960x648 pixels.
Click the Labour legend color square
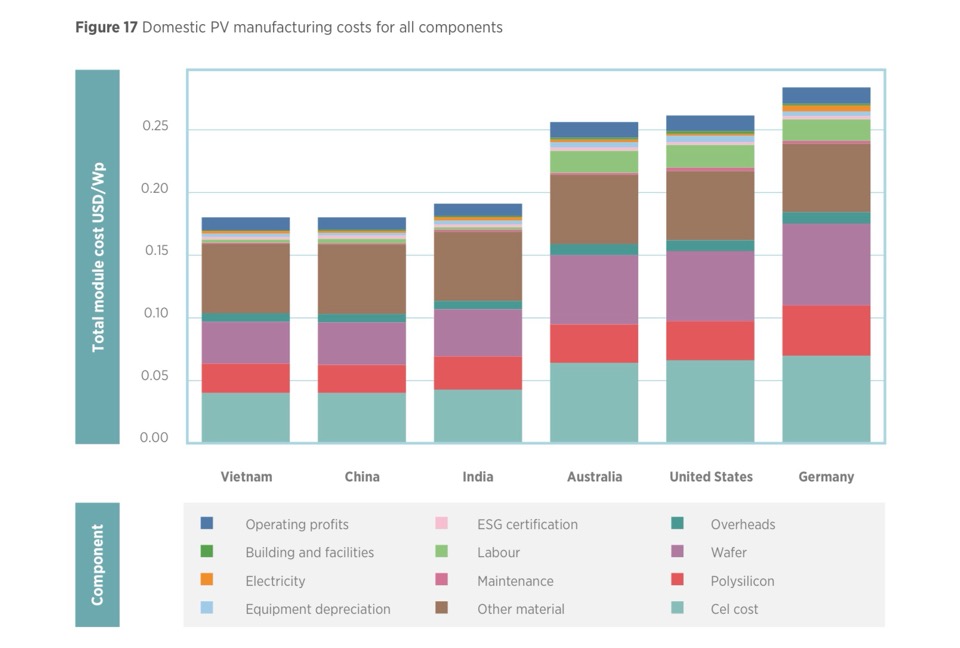tap(441, 551)
